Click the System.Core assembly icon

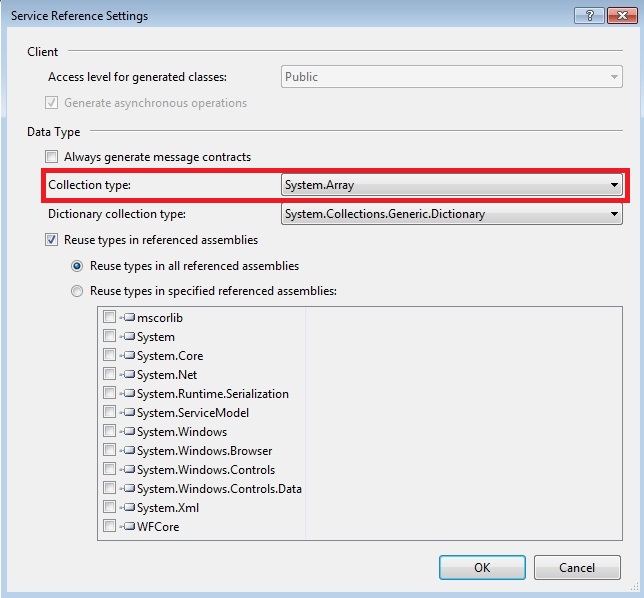127,356
